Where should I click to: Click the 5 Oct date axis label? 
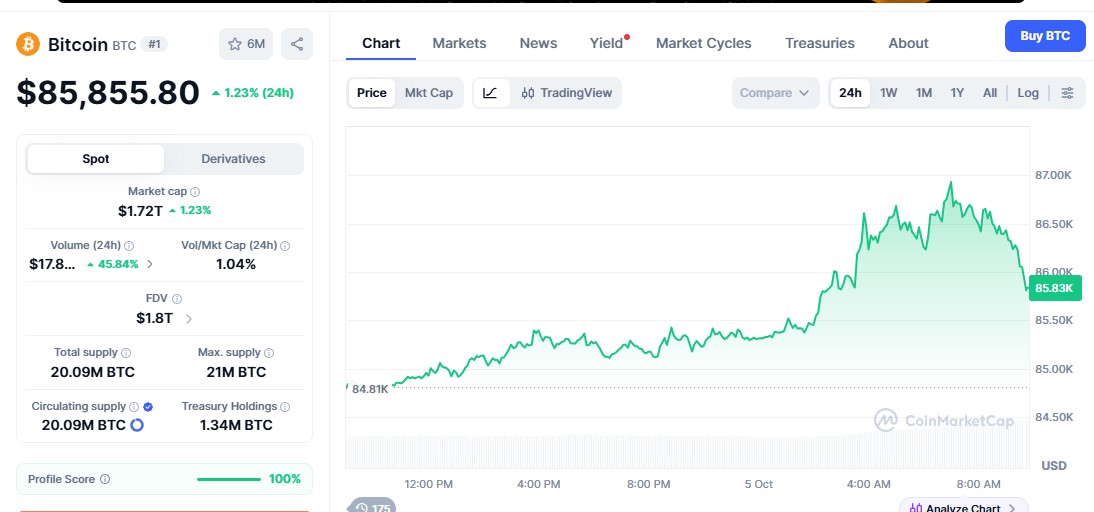(758, 484)
